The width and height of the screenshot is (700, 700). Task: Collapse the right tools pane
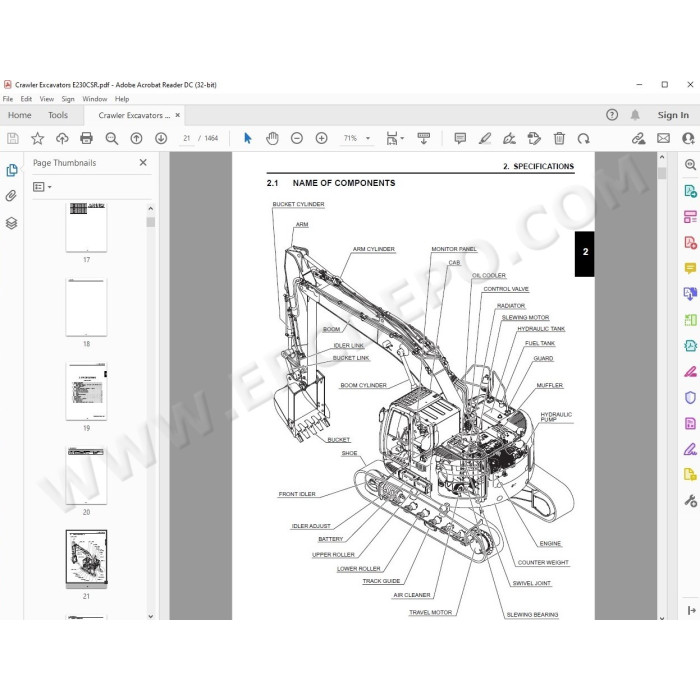pyautogui.click(x=691, y=610)
